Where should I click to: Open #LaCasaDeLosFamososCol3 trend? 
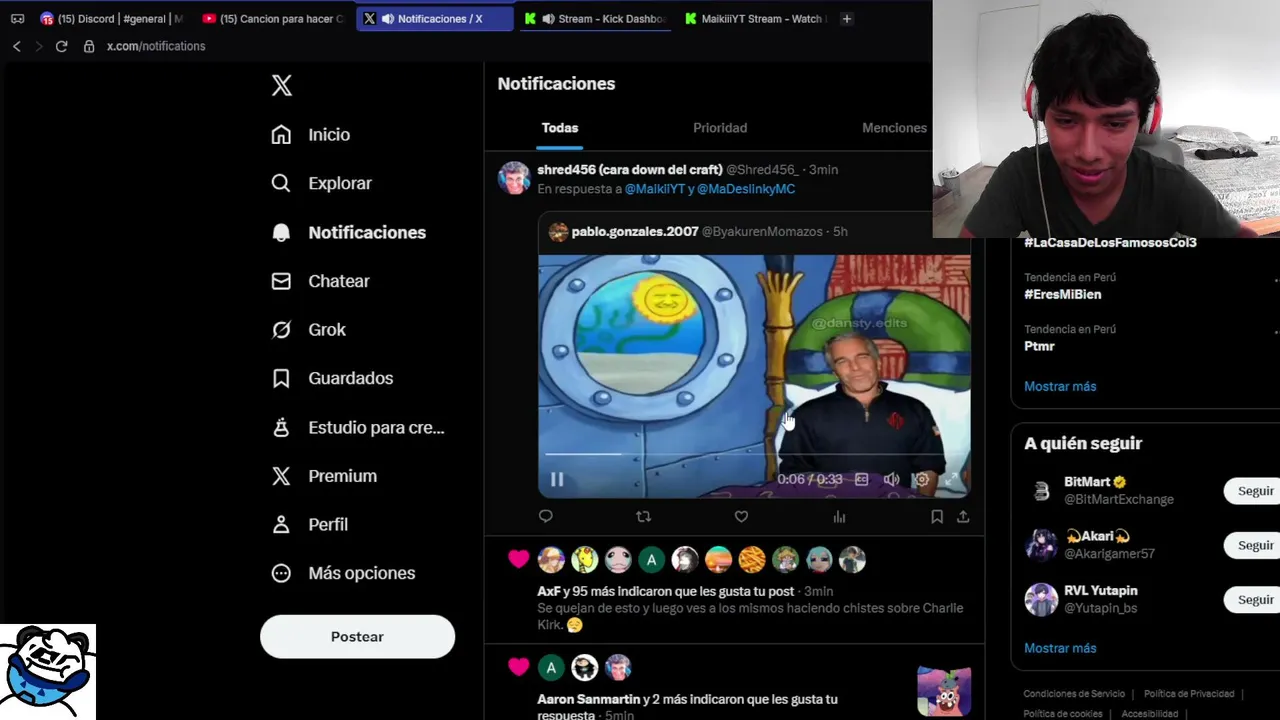pyautogui.click(x=1110, y=243)
